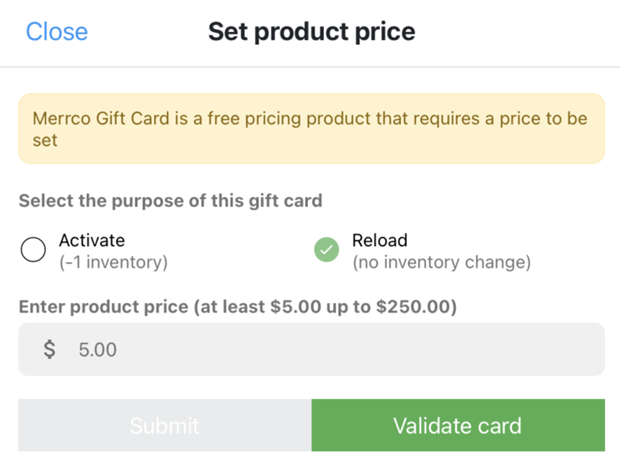Click the '(-1 inventory)' subtext
The width and height of the screenshot is (620, 464).
[113, 263]
